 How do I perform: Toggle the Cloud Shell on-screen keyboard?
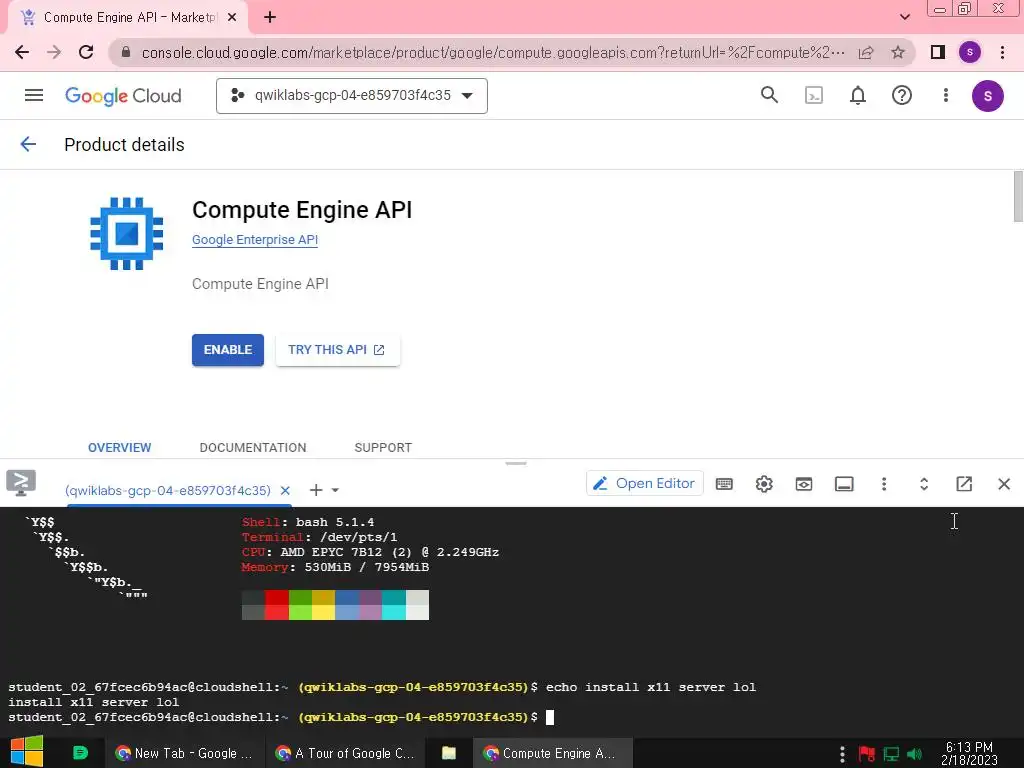coord(724,484)
